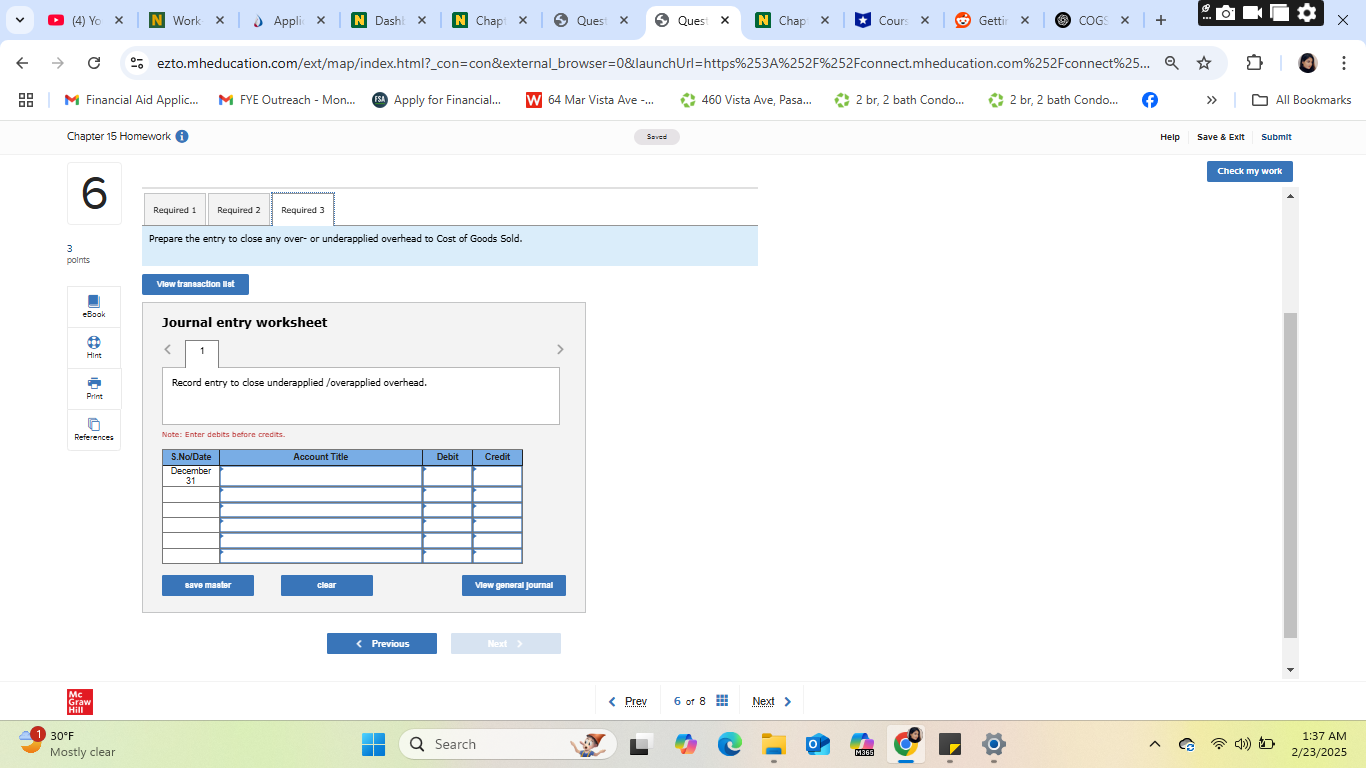1366x768 pixels.
Task: Select journal entry tab 1
Action: 202,352
